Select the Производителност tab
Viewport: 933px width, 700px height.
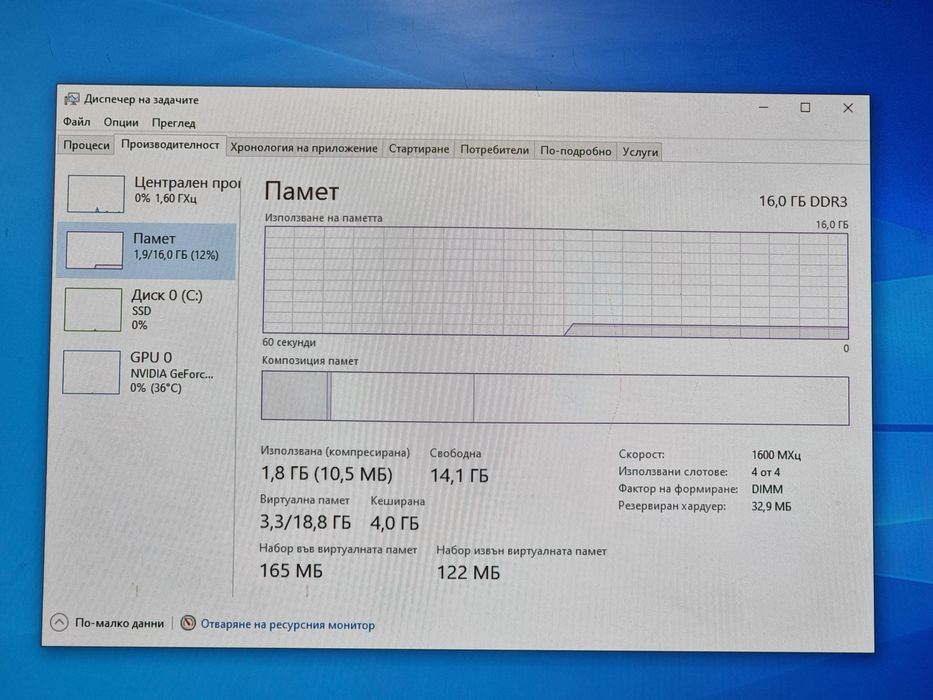point(170,145)
